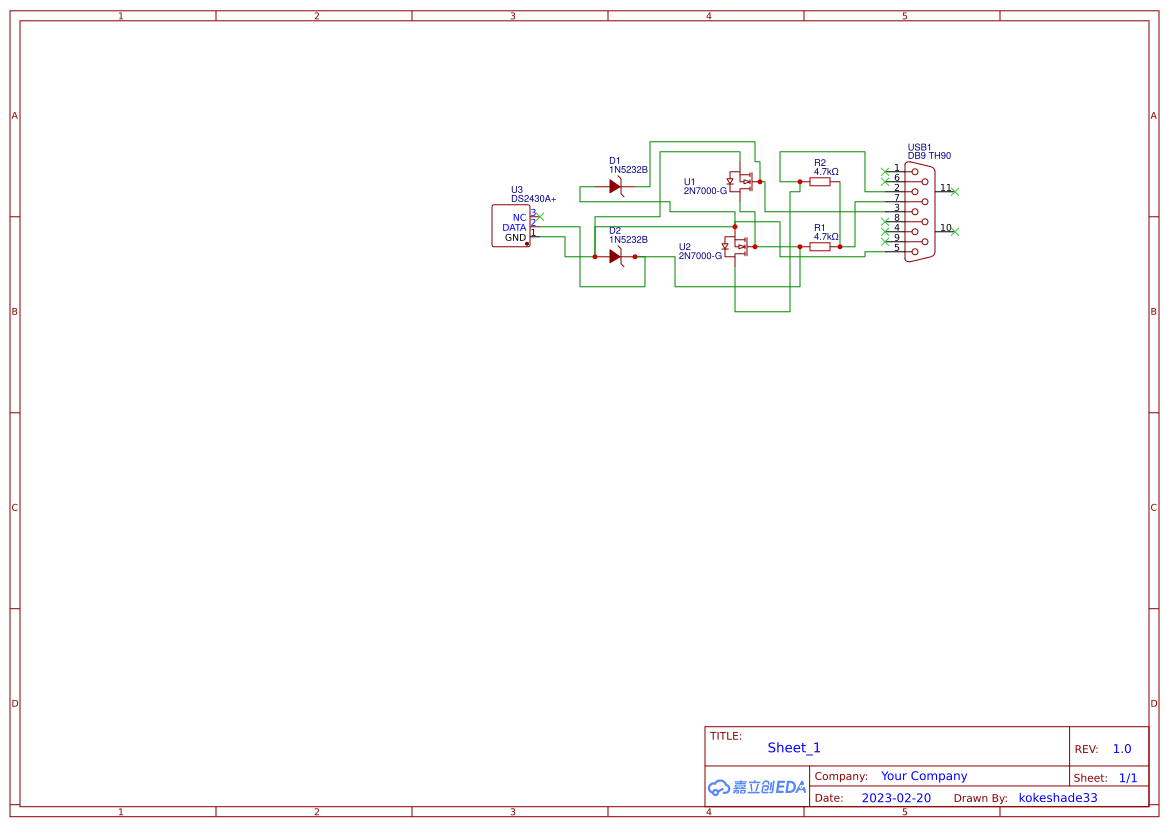Viewport: 1169px width, 827px height.
Task: Click the DATA pin label on U3
Action: coord(513,227)
